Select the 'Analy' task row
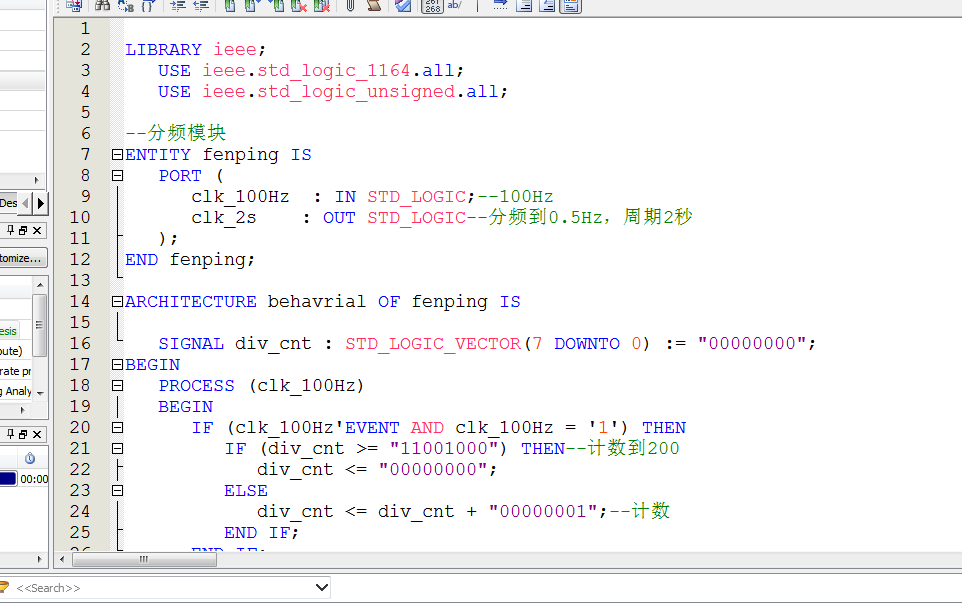This screenshot has width=962, height=609. click(17, 391)
